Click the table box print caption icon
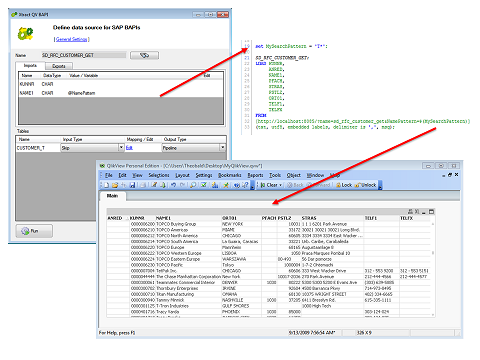 [410, 212]
